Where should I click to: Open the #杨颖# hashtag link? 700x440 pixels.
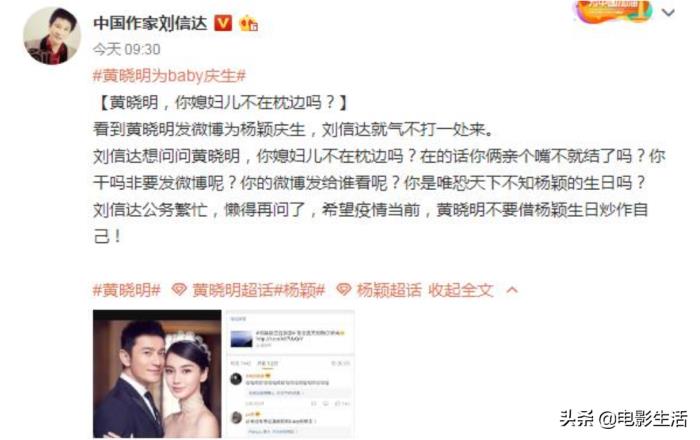coord(299,290)
